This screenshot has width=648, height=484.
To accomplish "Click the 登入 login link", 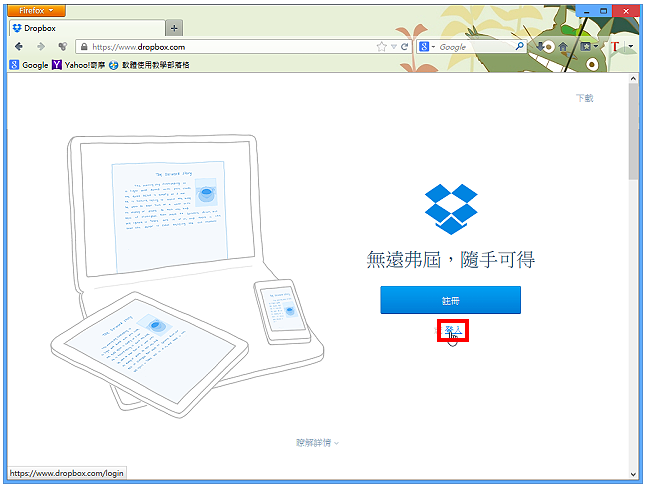I will coord(453,330).
